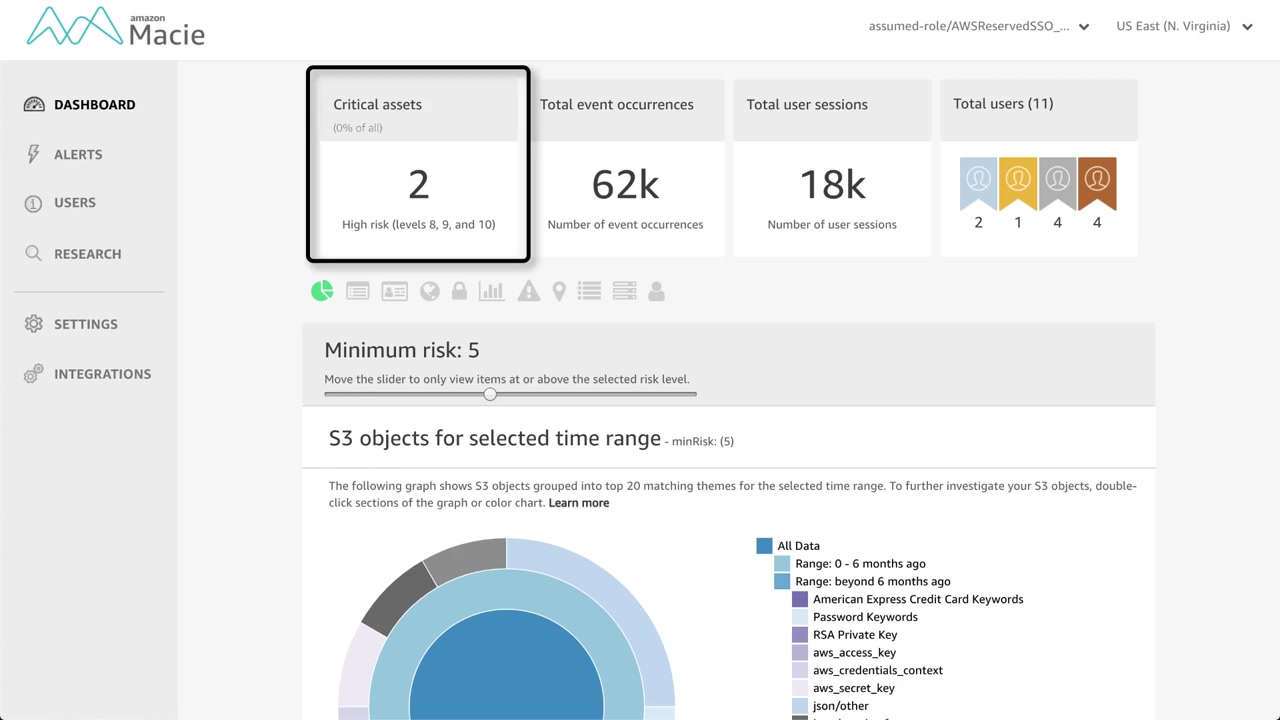Open the Research sidebar section
Image resolution: width=1280 pixels, height=720 pixels.
(87, 254)
